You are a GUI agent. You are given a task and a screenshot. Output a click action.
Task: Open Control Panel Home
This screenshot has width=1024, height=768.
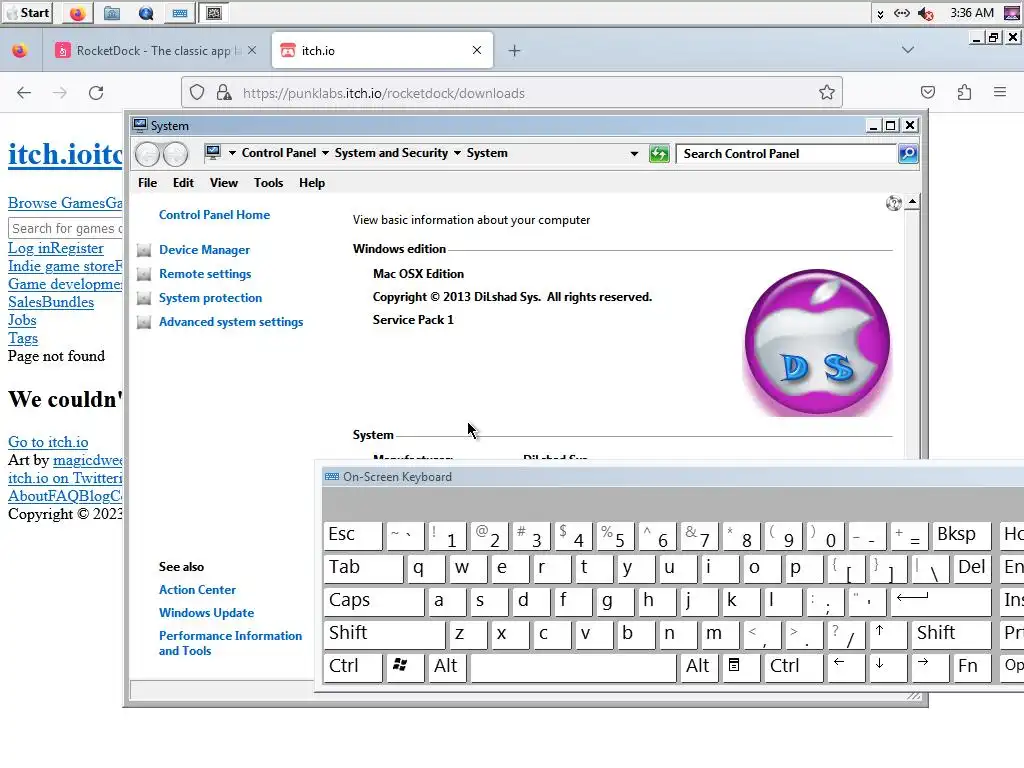pos(214,215)
